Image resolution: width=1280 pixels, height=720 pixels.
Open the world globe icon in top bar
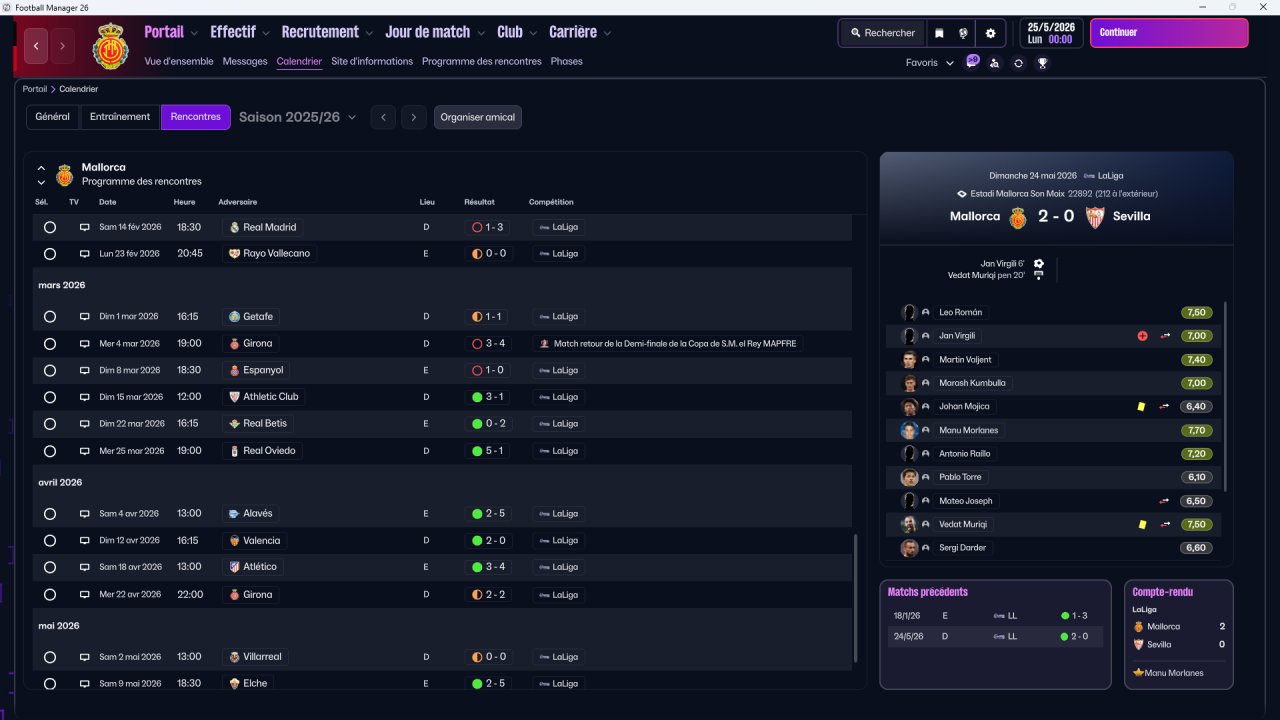(x=964, y=33)
